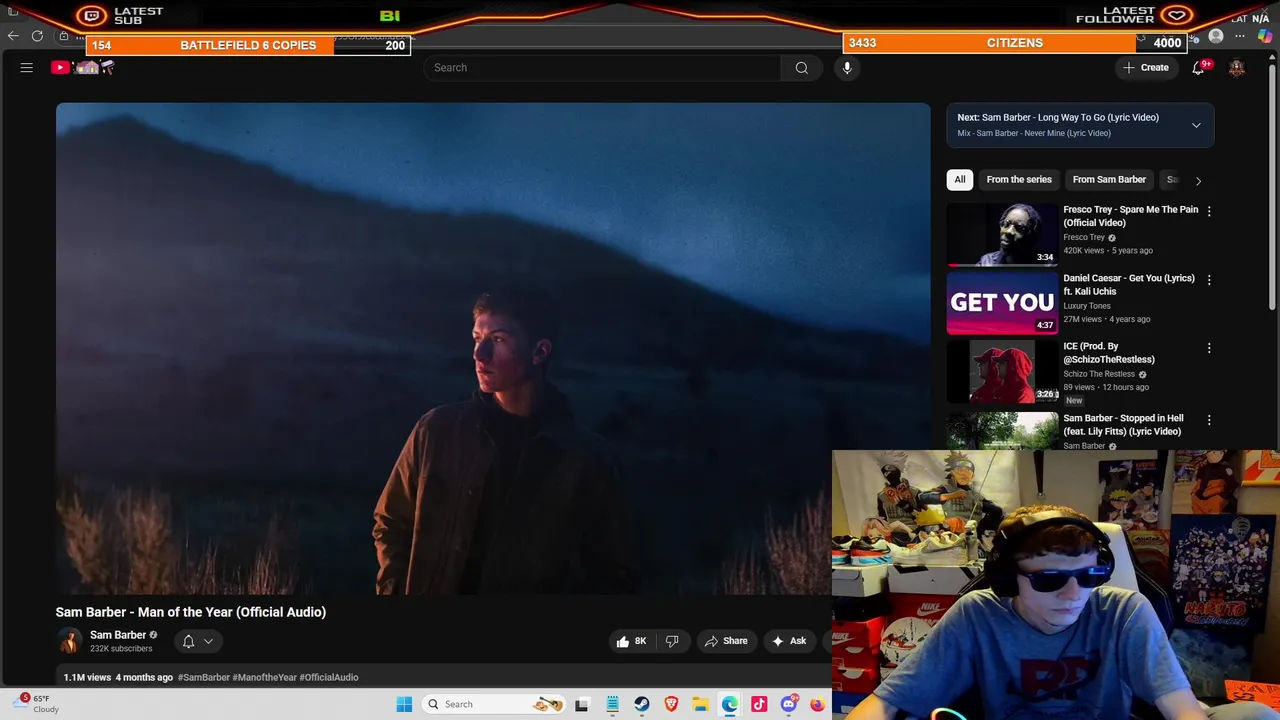Select From the series chip
Screen dimensions: 1280x720
click(x=1019, y=180)
